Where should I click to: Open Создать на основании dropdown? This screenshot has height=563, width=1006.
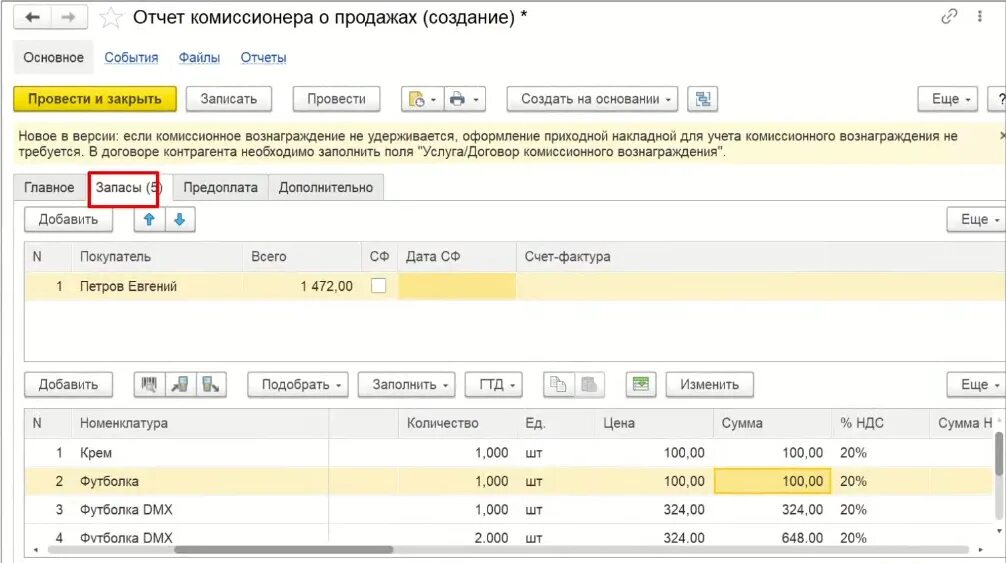[x=592, y=99]
